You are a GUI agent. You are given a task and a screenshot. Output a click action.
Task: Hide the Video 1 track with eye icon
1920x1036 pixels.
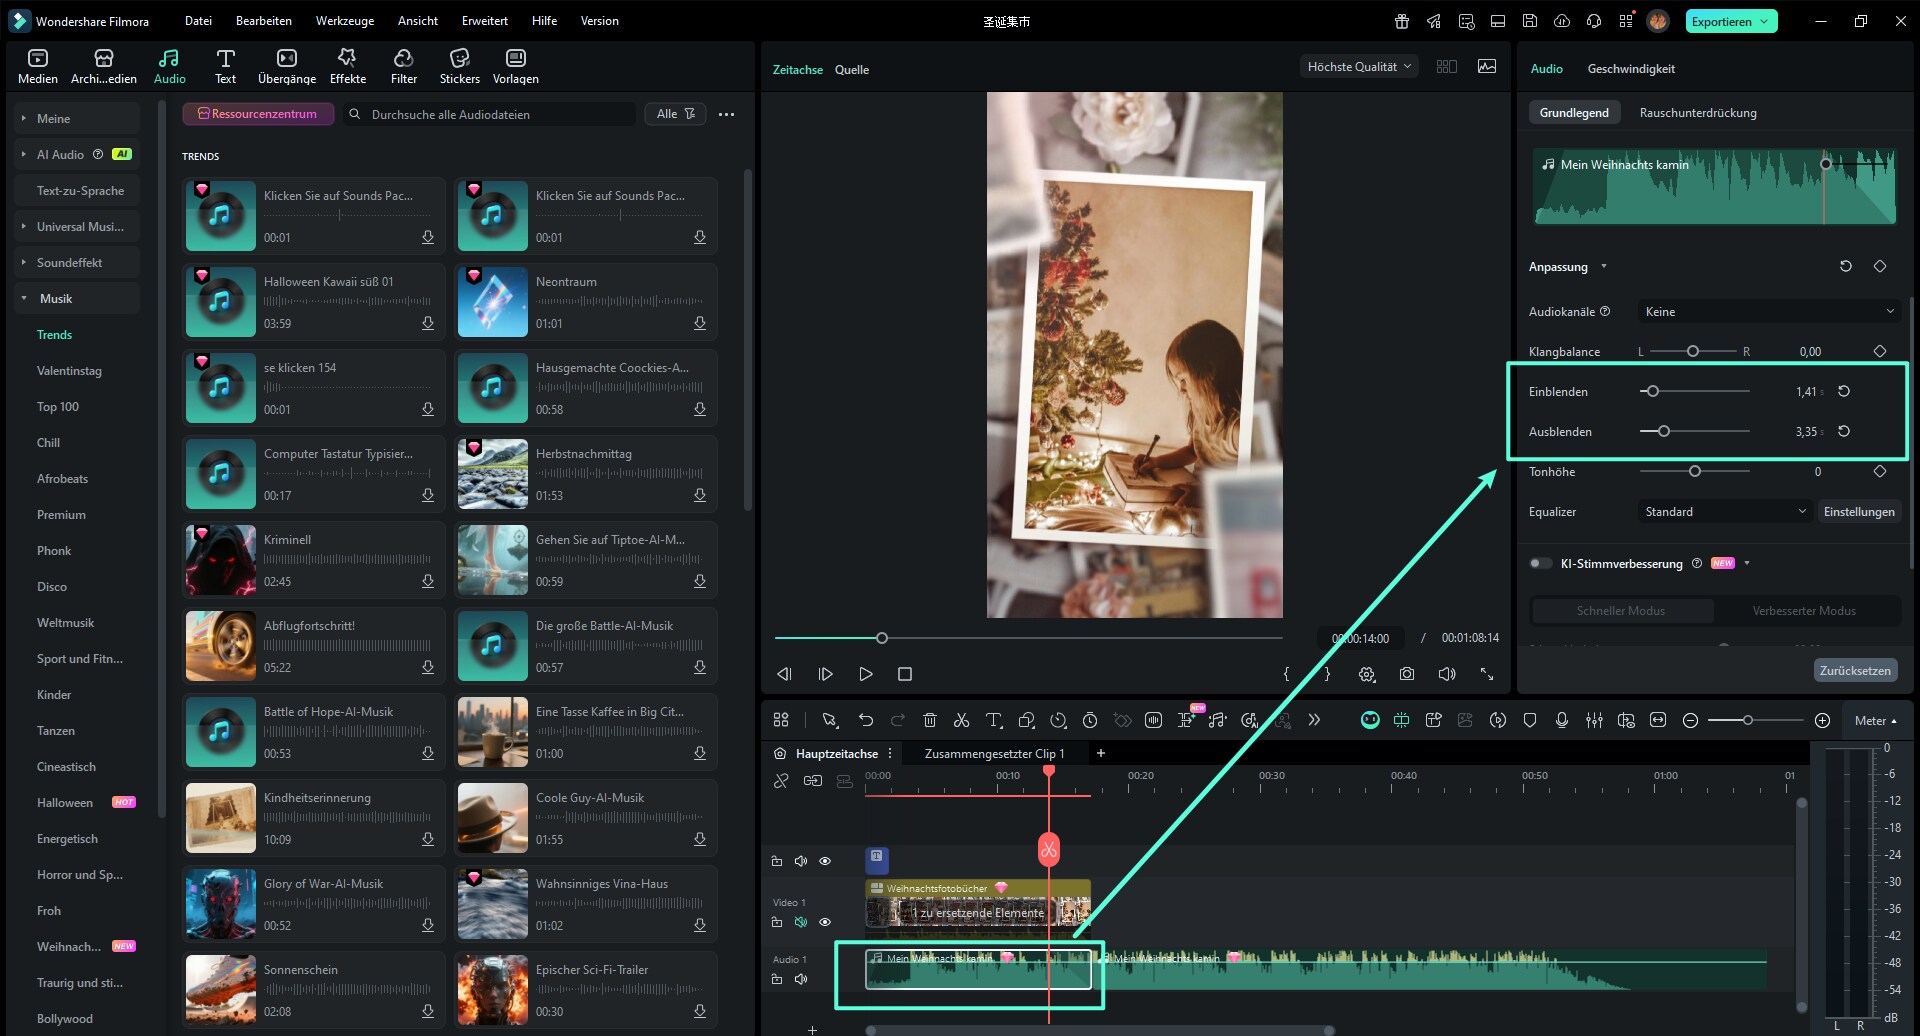click(x=825, y=922)
